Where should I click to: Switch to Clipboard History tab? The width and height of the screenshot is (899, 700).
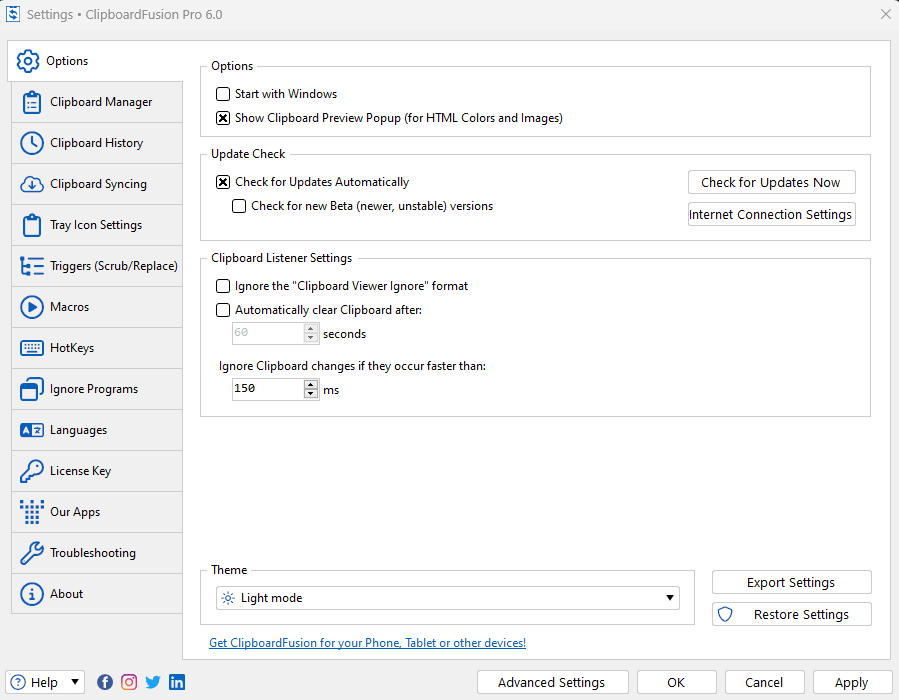[x=97, y=143]
